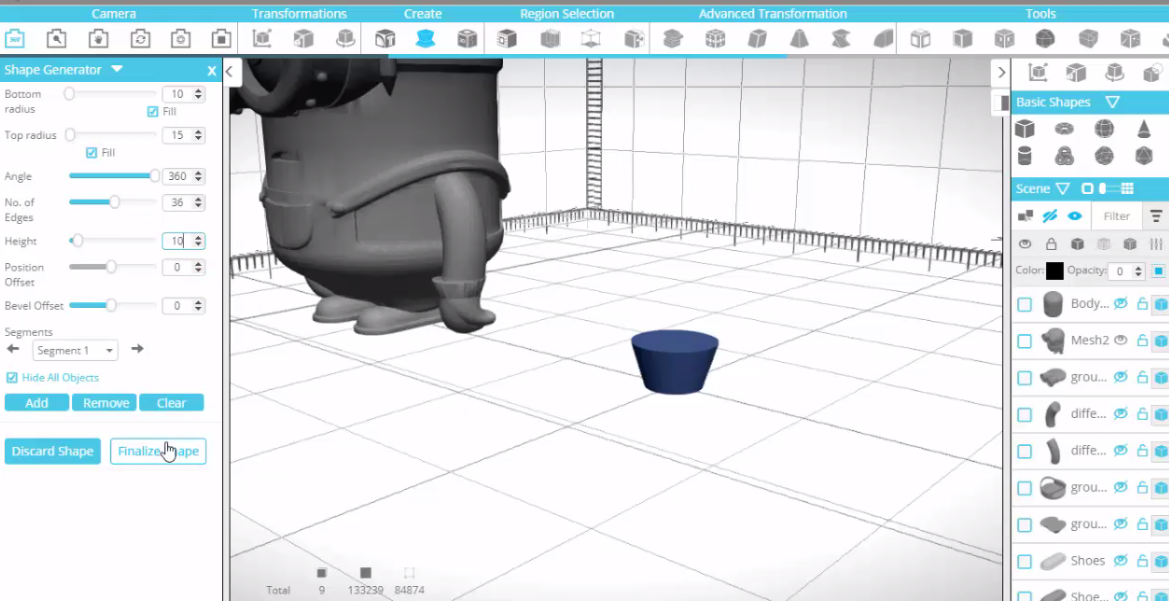Add a cone from Basic Shapes
This screenshot has width=1169, height=601.
tap(1143, 129)
